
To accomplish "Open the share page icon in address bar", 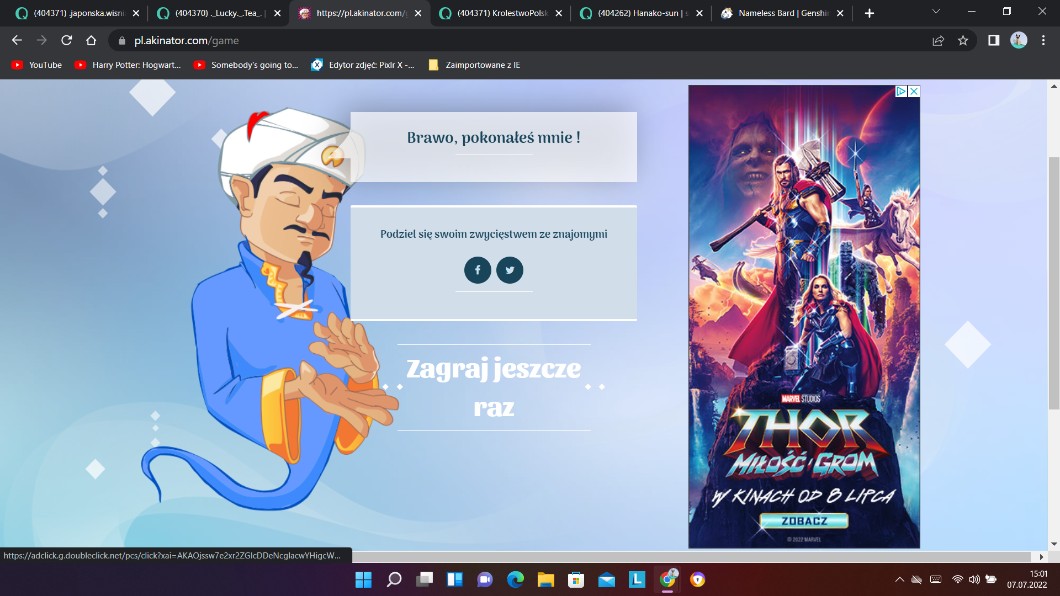I will pos(938,40).
